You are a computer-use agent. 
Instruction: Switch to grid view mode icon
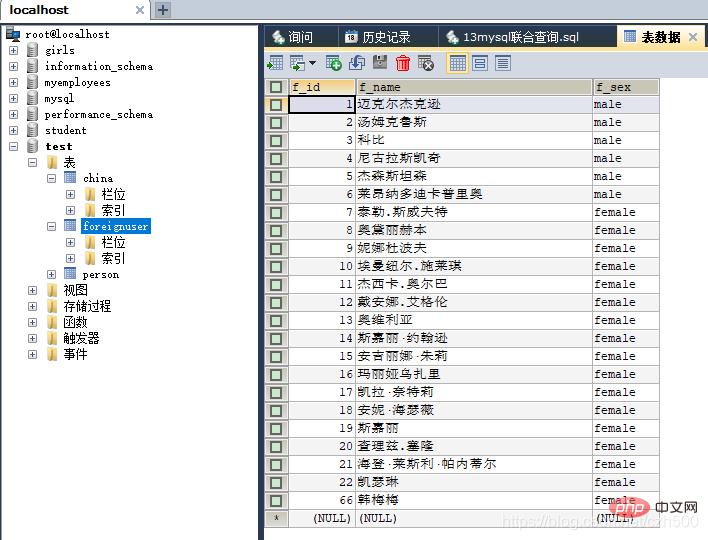point(457,63)
